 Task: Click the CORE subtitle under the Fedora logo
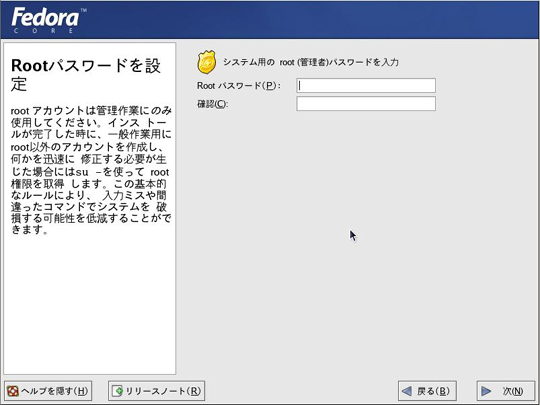[x=44, y=31]
